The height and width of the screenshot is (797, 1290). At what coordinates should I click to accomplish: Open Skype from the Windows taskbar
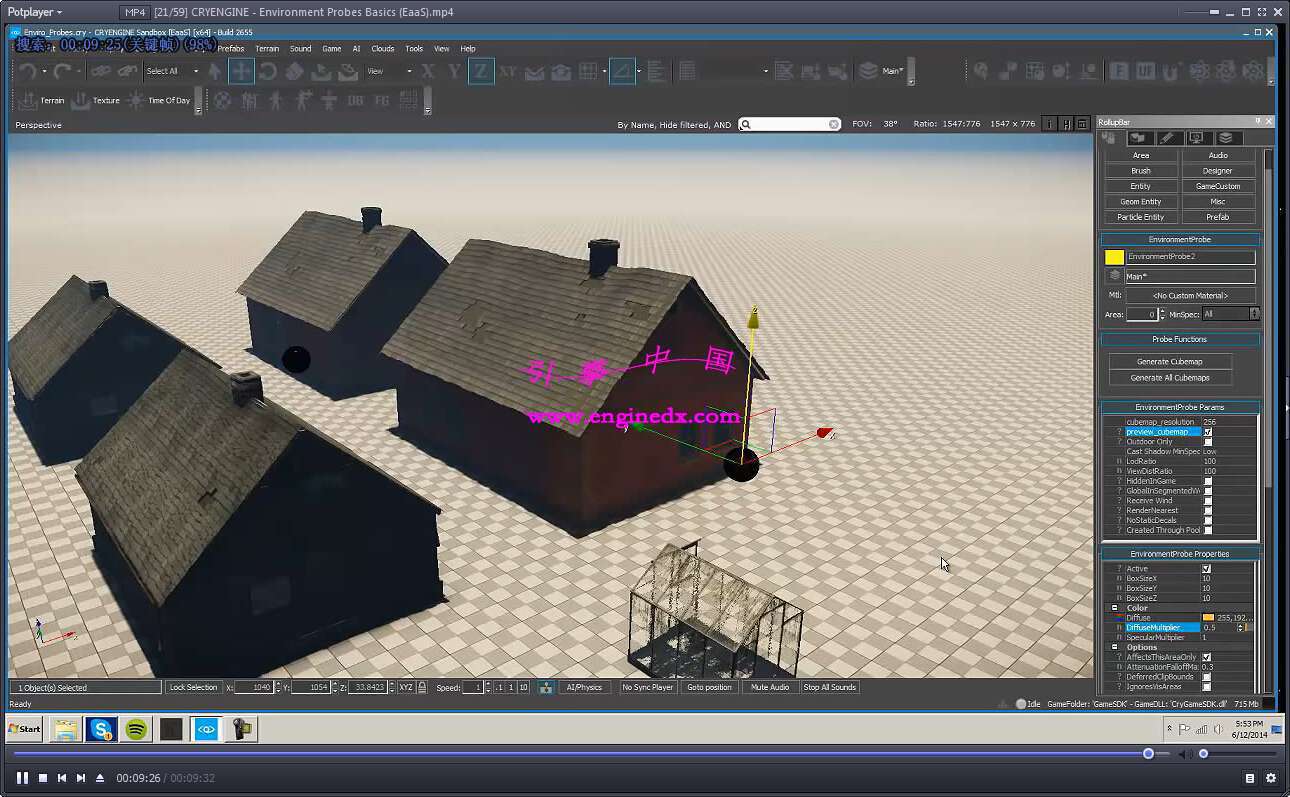pos(101,730)
